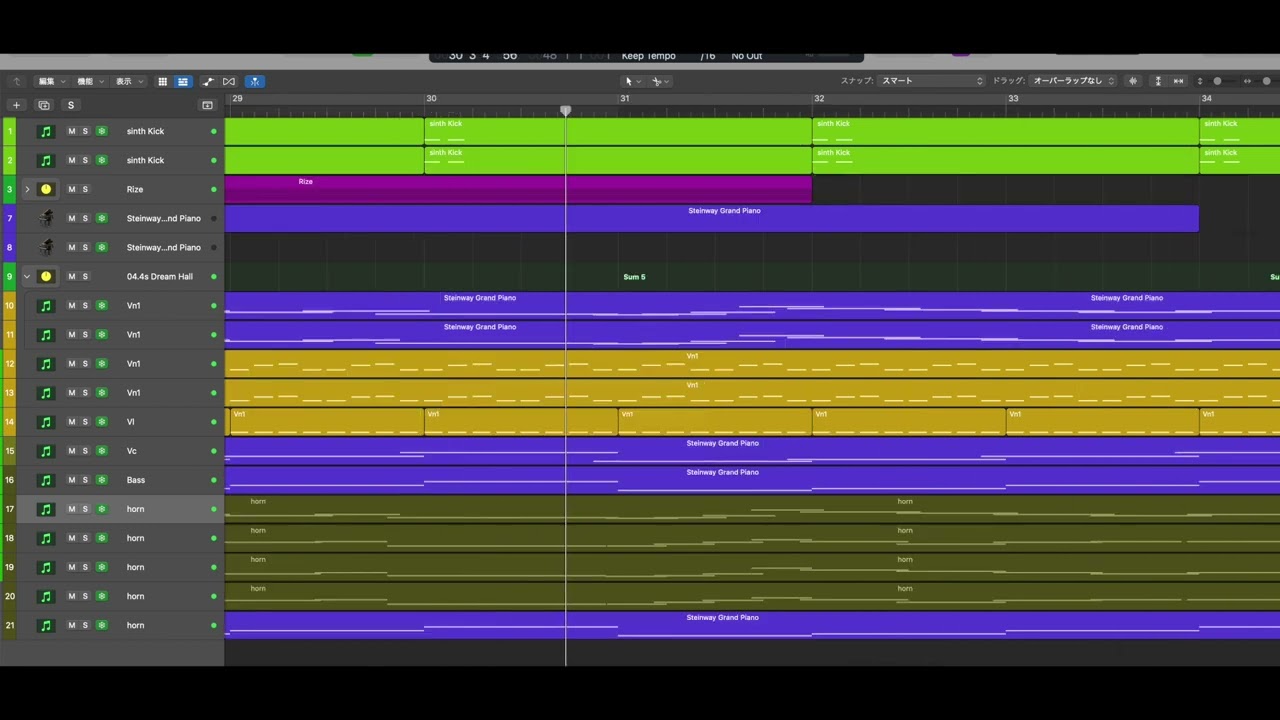Select track 18 horn name
This screenshot has width=1280, height=720.
tap(135, 538)
